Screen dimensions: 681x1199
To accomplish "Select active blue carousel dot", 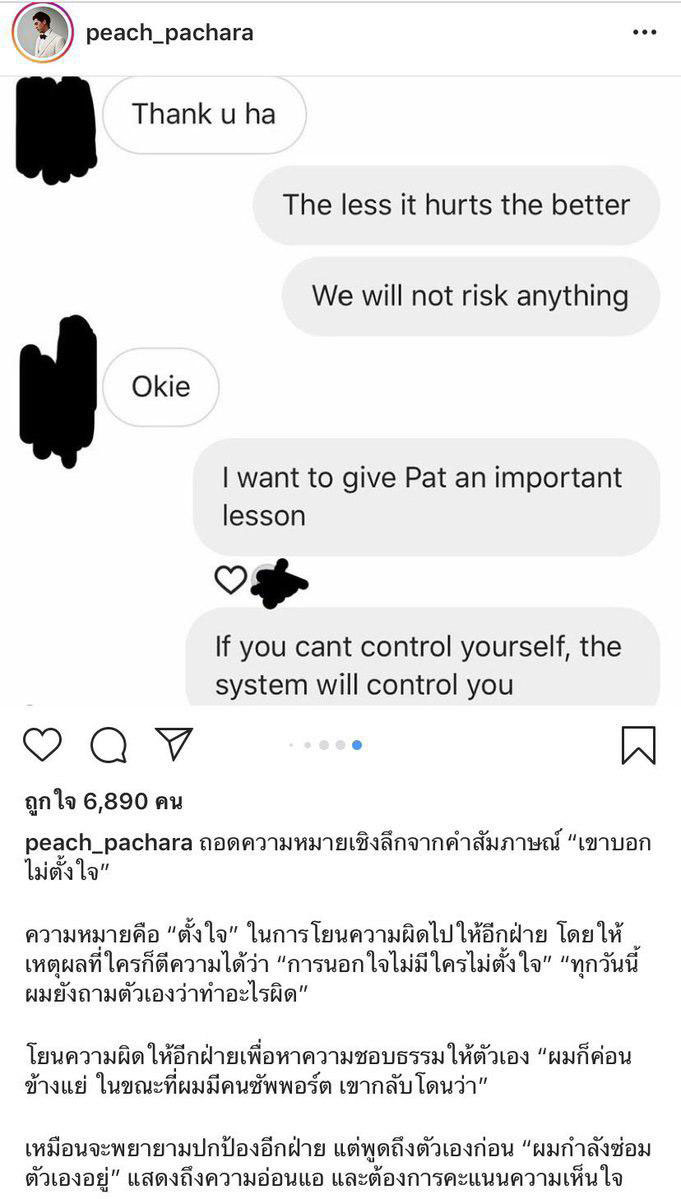I will point(357,745).
